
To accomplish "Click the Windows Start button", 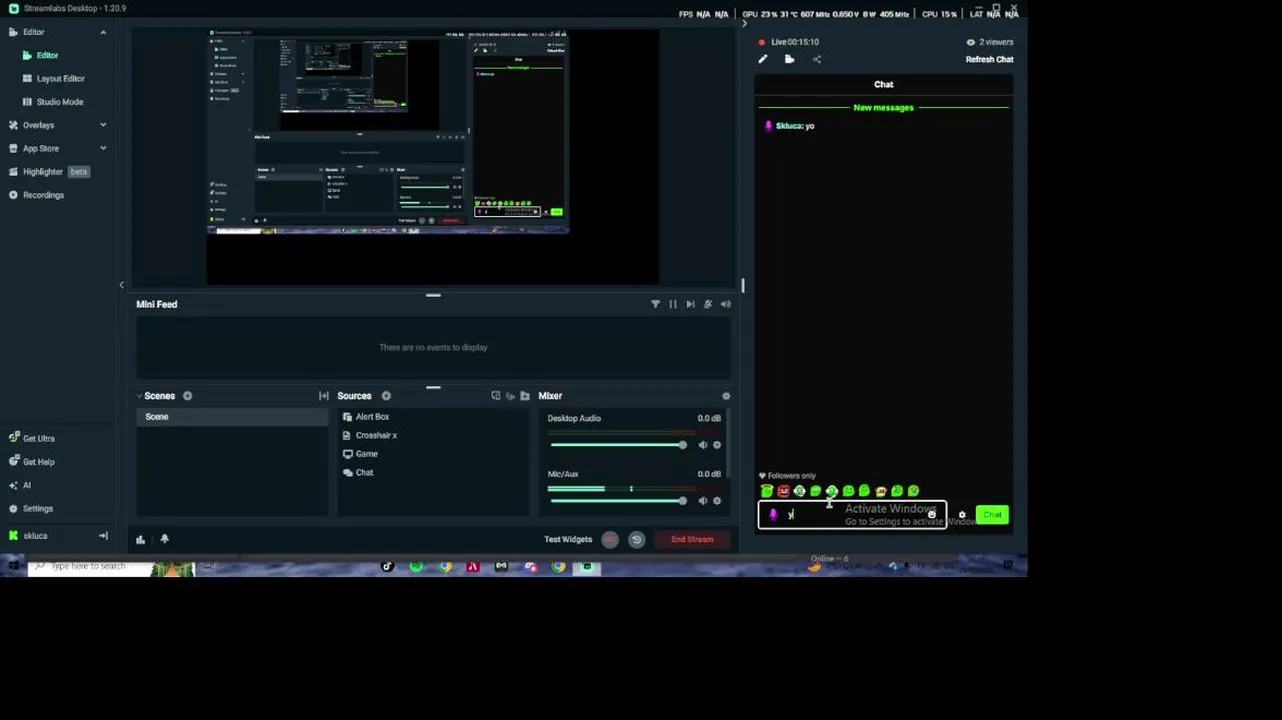I will click(x=13, y=567).
